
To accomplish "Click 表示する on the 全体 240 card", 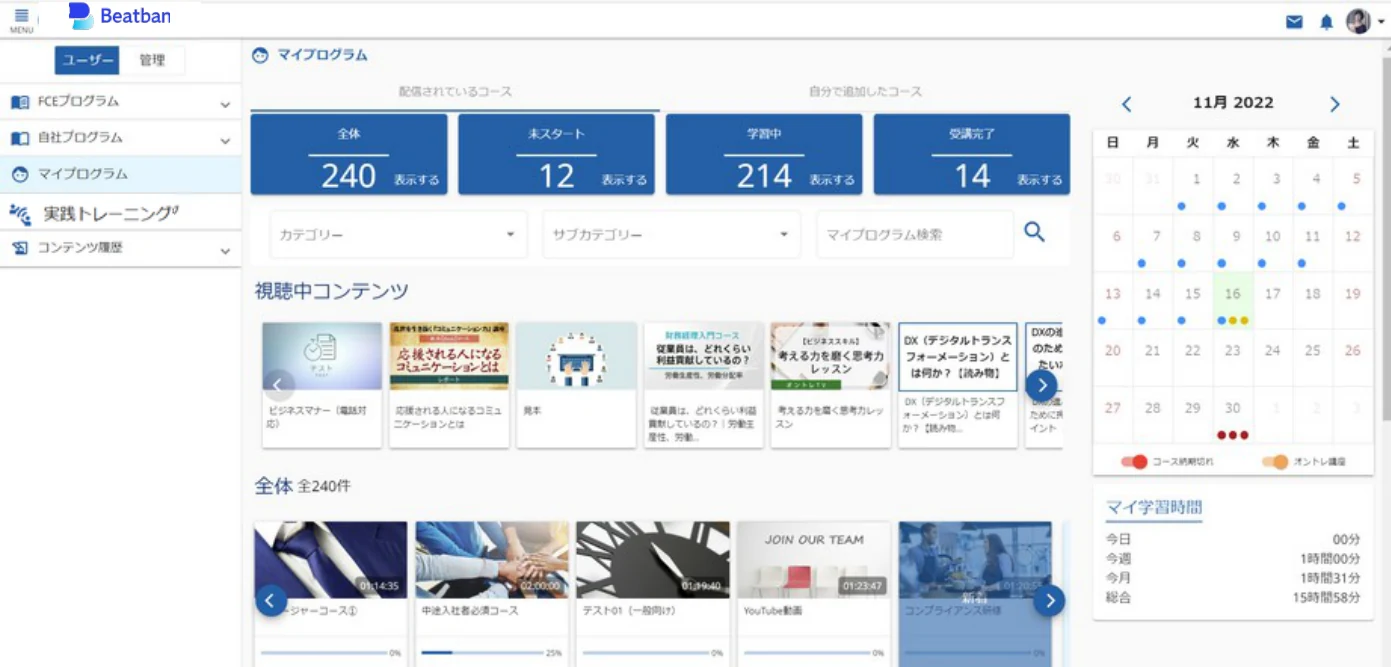I will tap(416, 181).
